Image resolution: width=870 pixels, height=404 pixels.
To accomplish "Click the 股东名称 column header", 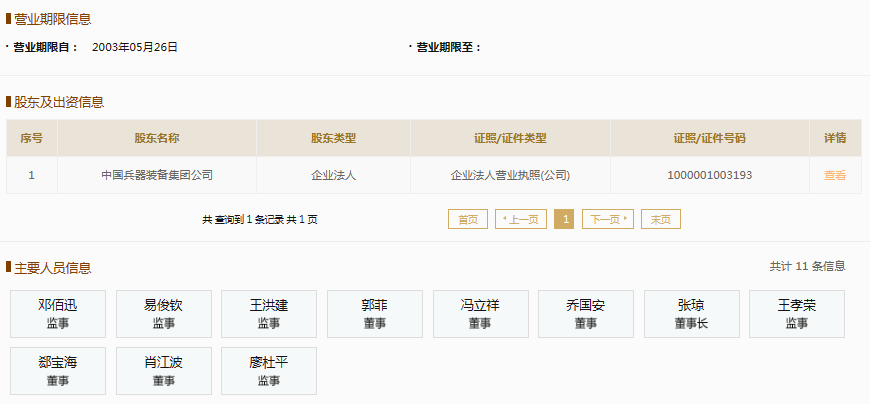I will tap(157, 138).
